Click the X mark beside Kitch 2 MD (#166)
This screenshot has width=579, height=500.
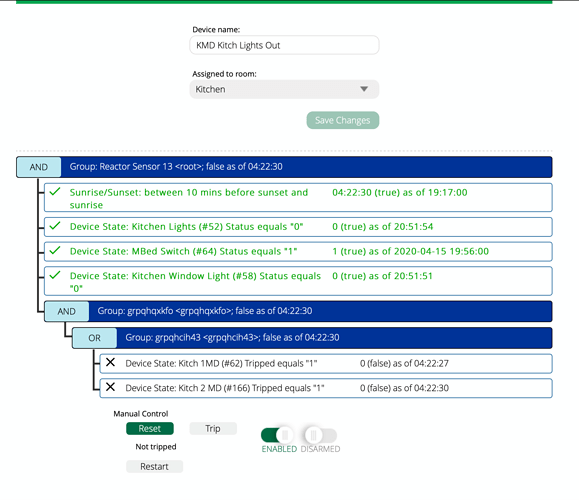pyautogui.click(x=110, y=387)
